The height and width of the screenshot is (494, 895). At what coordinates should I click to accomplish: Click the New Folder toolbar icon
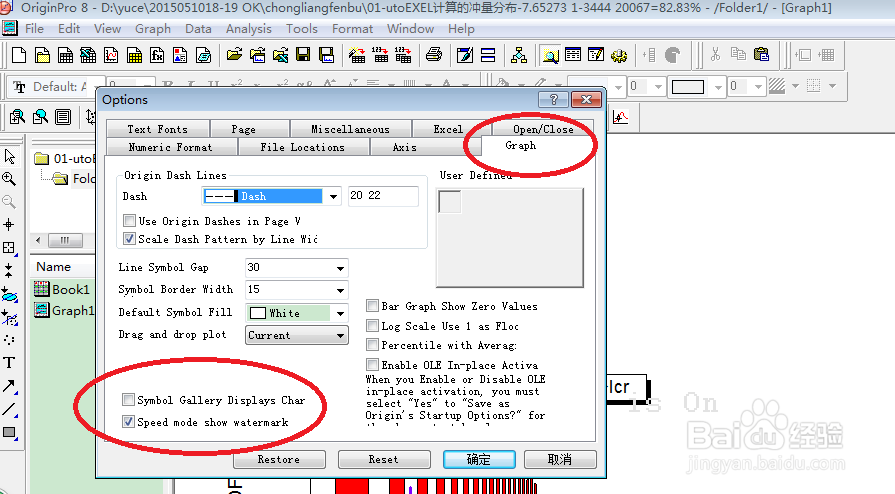click(42, 55)
